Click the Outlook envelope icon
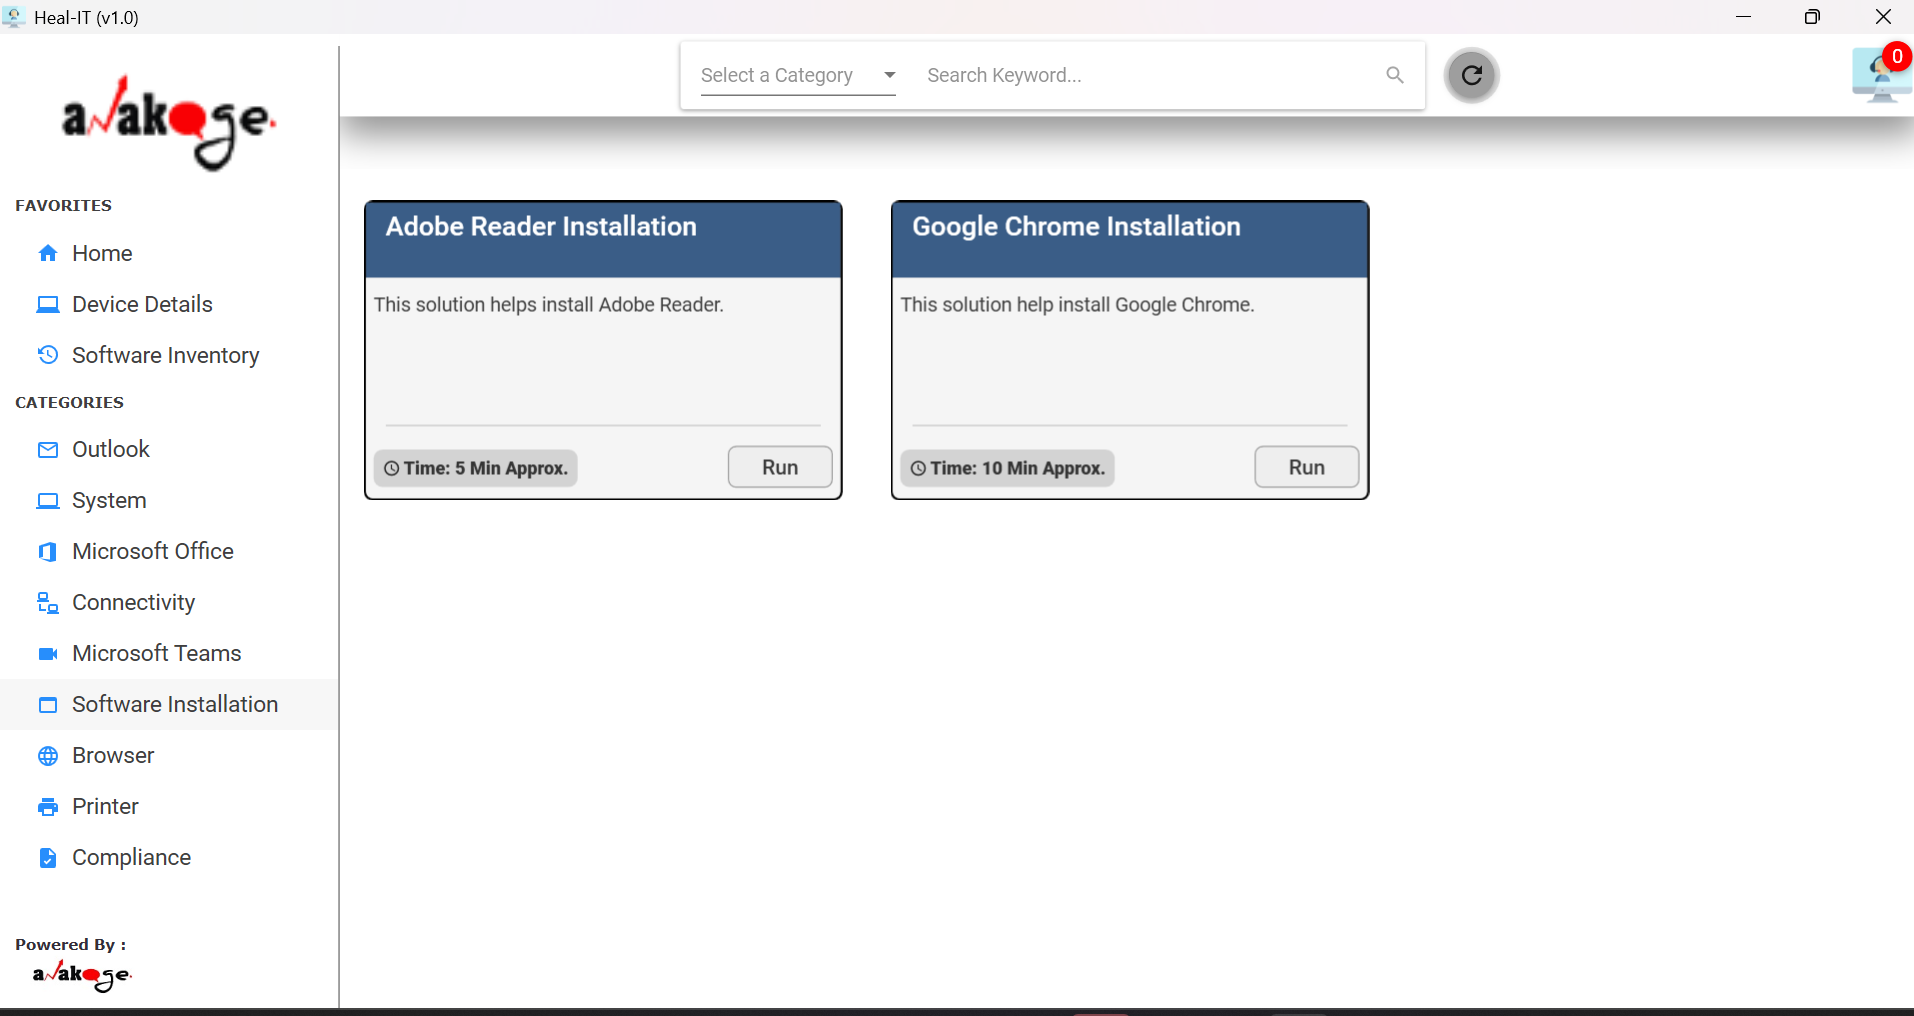 coord(48,450)
